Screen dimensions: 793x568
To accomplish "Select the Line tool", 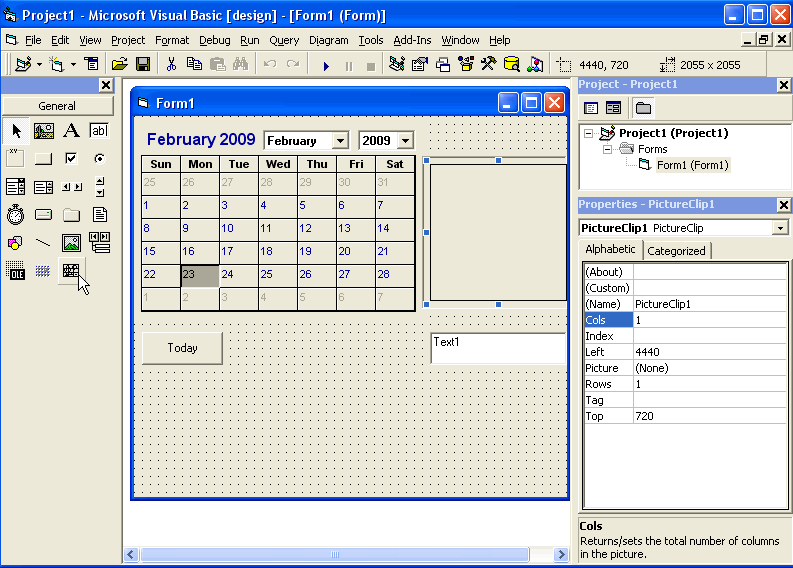I will tap(43, 243).
